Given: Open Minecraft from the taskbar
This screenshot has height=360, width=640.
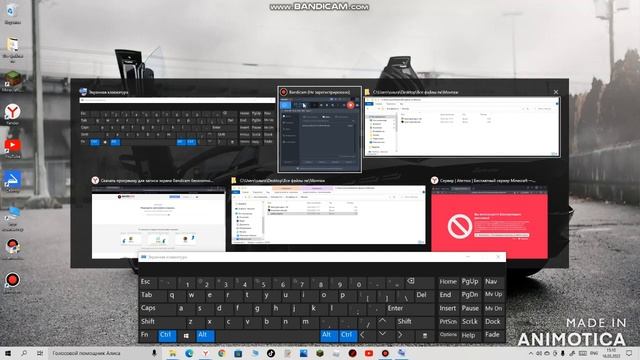Looking at the screenshot, I should pyautogui.click(x=320, y=353).
